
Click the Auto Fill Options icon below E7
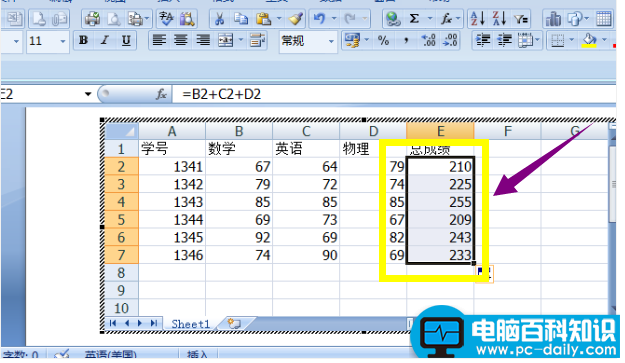[x=484, y=274]
